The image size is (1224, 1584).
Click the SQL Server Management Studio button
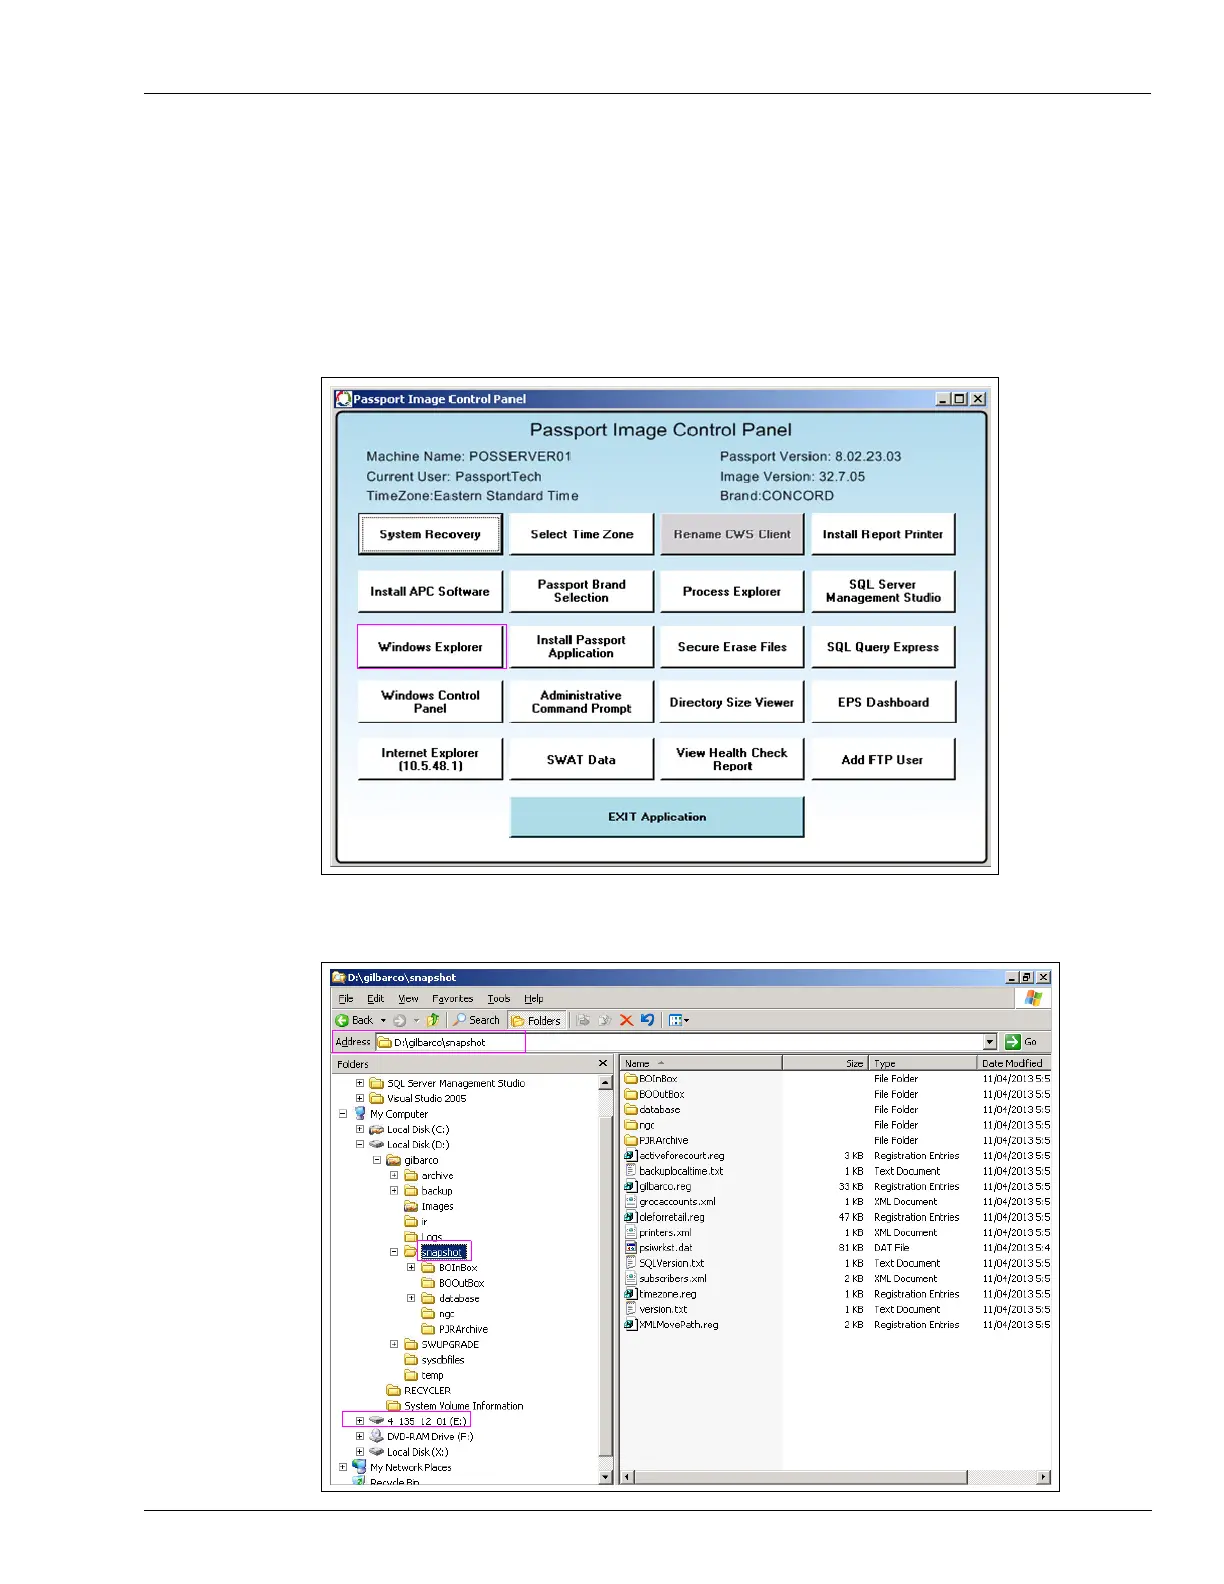(883, 591)
